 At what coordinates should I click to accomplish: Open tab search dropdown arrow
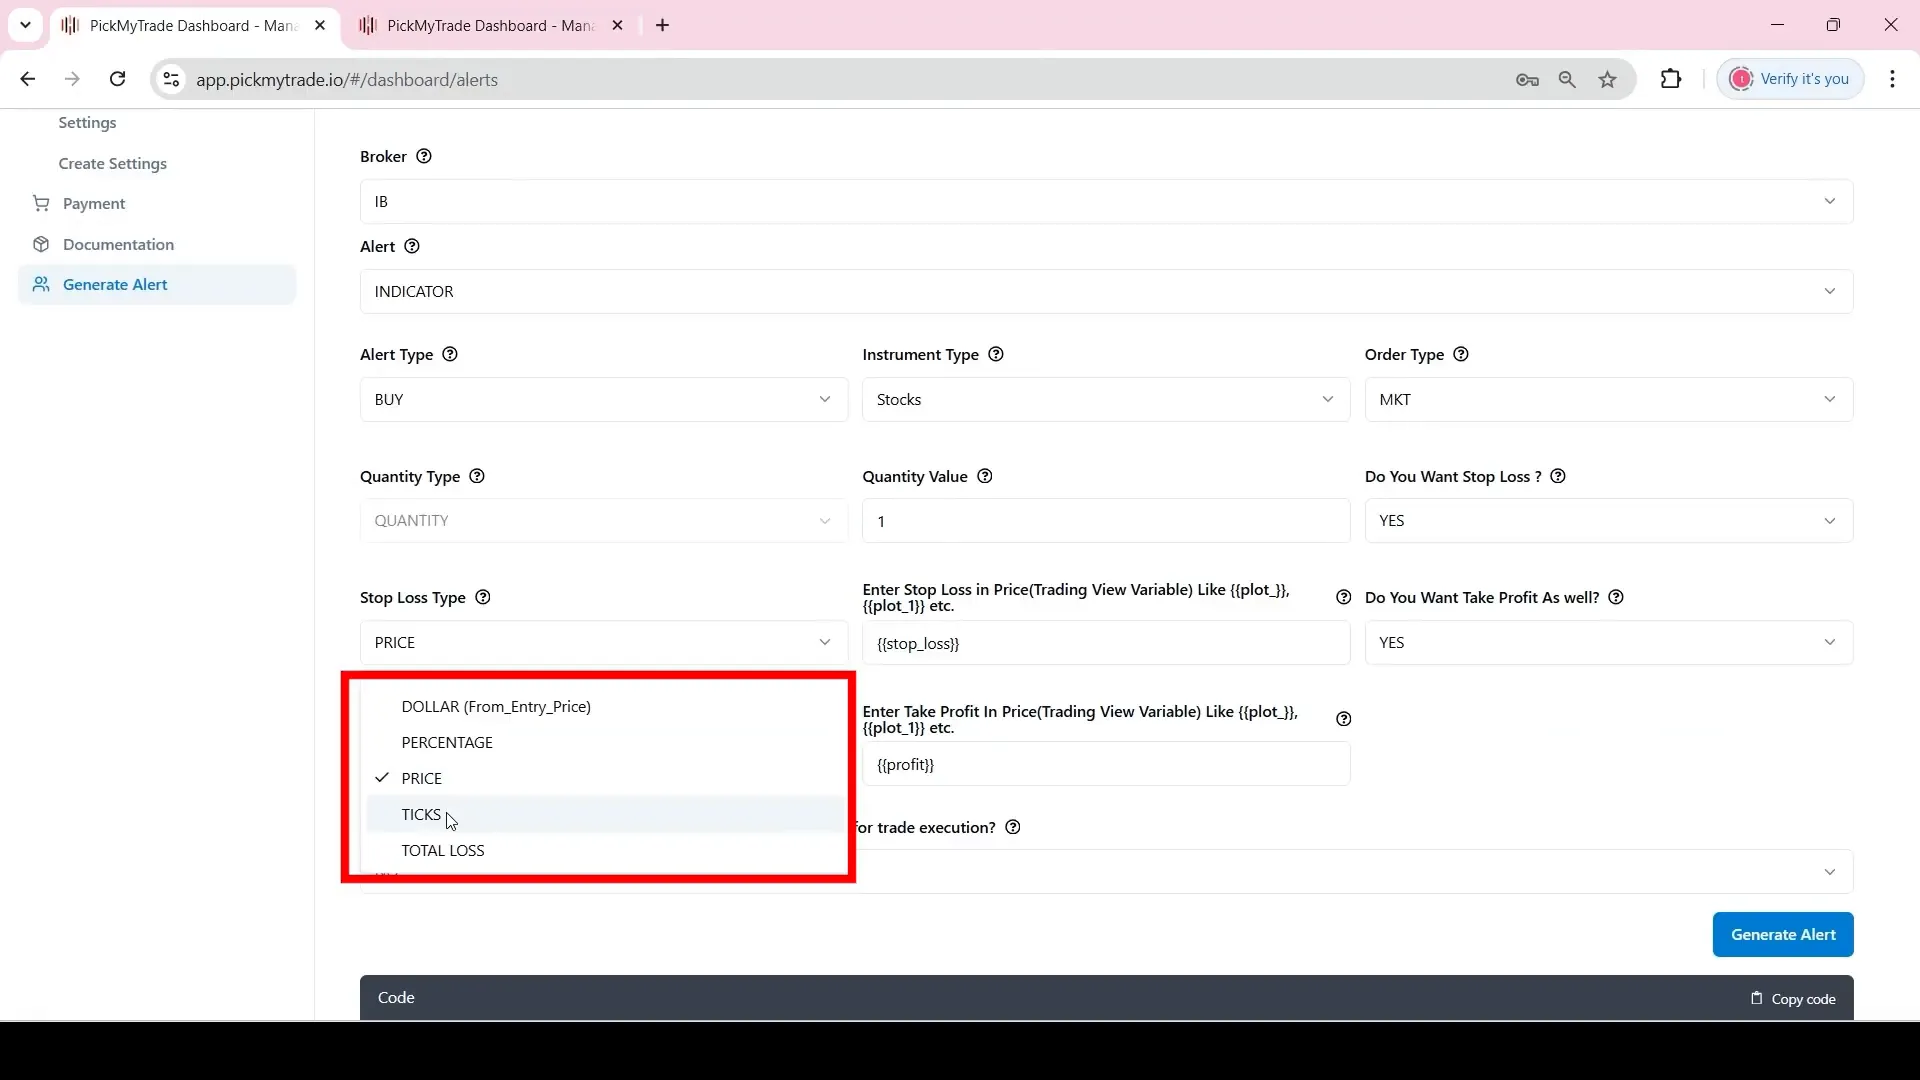(x=25, y=26)
